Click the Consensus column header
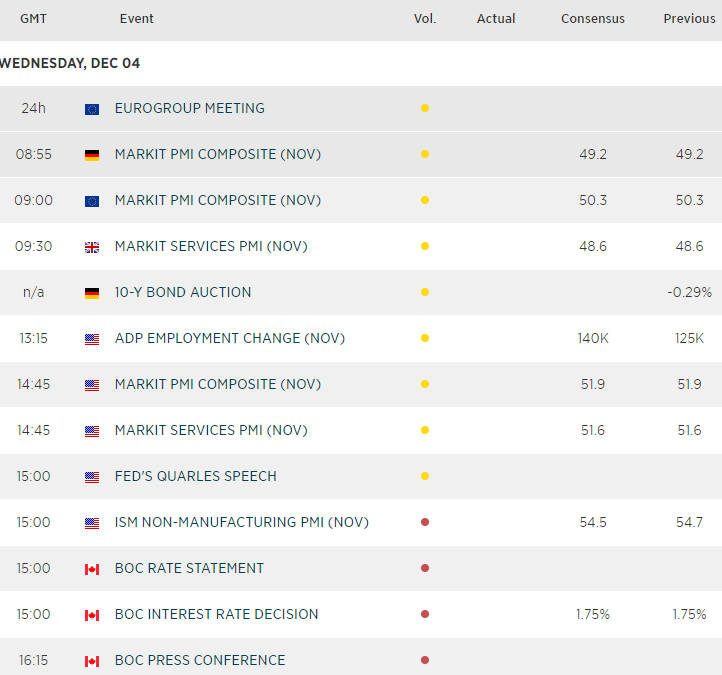This screenshot has width=722, height=675. (593, 19)
